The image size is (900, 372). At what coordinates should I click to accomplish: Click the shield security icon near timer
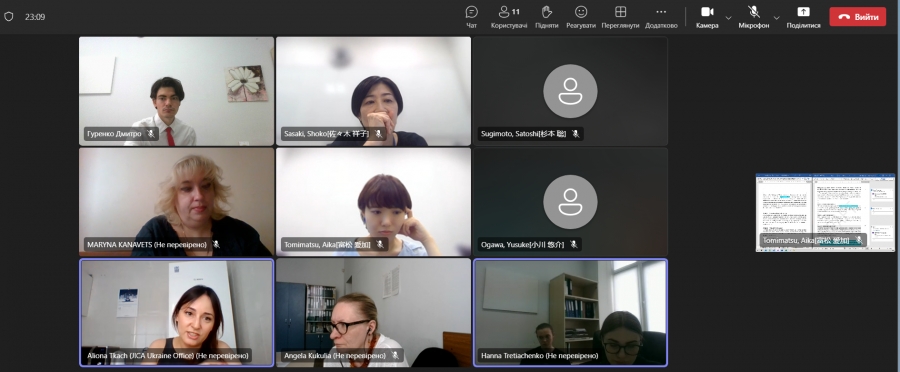click(9, 17)
